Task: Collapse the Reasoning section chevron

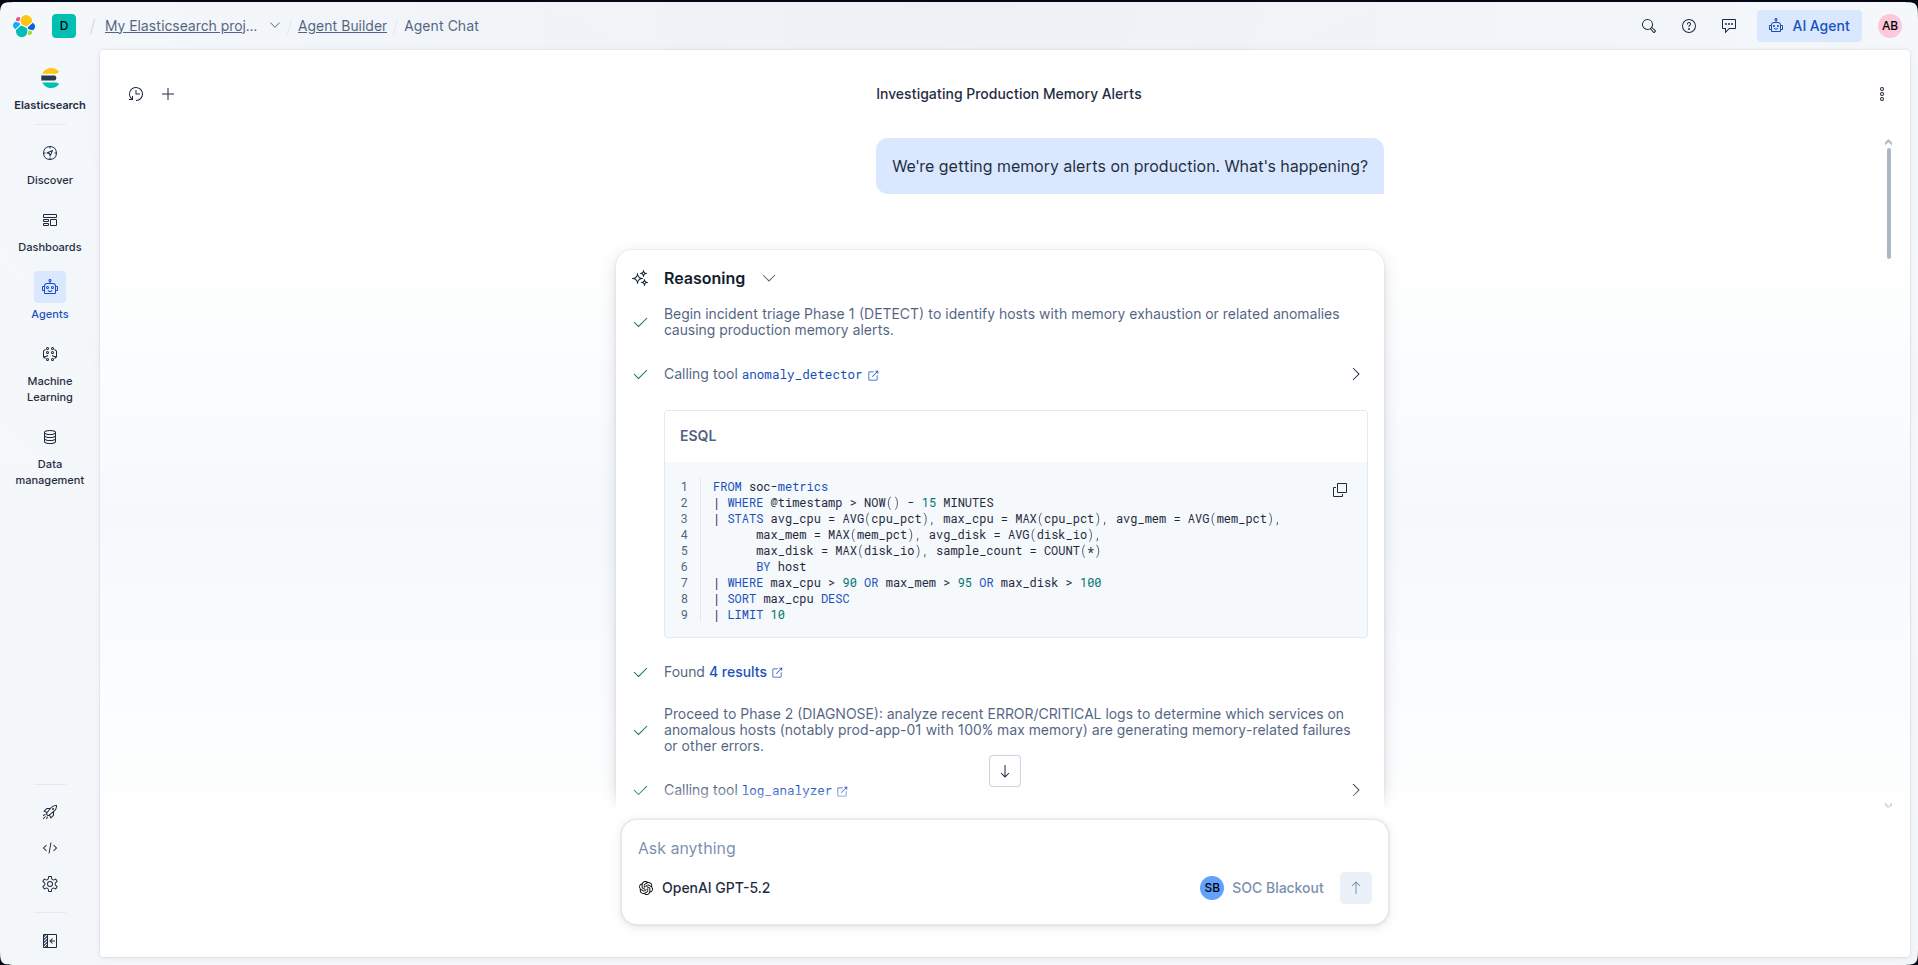Action: (769, 278)
